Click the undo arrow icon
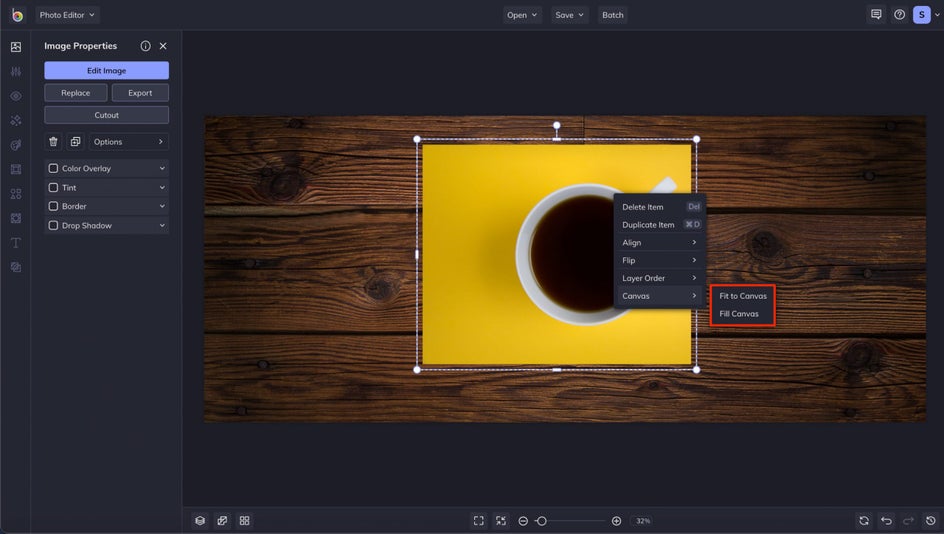The image size is (944, 534). 886,521
